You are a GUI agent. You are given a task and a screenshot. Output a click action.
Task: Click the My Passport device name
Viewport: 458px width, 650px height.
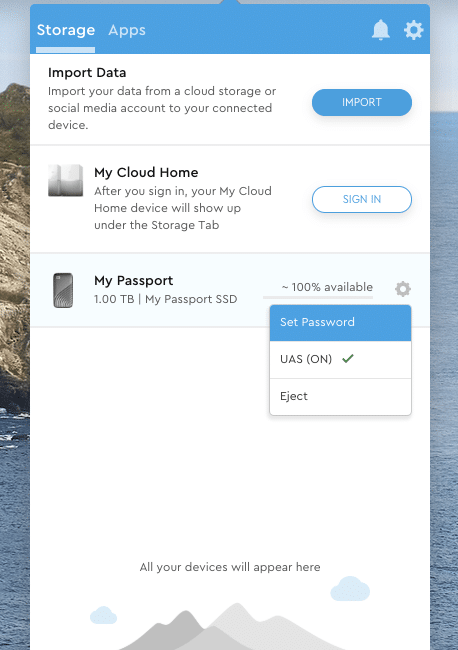(133, 281)
